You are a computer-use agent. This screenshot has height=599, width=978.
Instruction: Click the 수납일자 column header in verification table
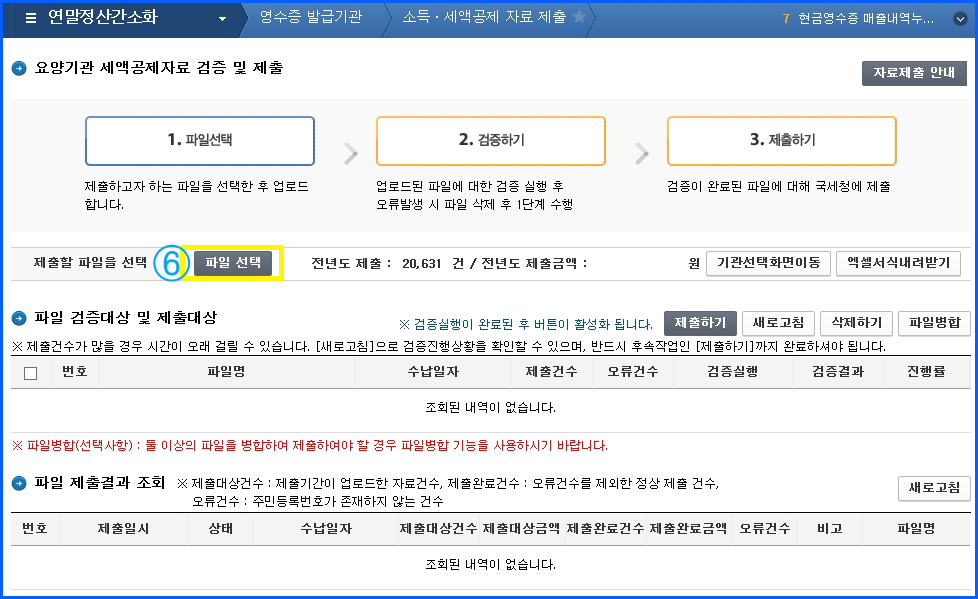[433, 372]
